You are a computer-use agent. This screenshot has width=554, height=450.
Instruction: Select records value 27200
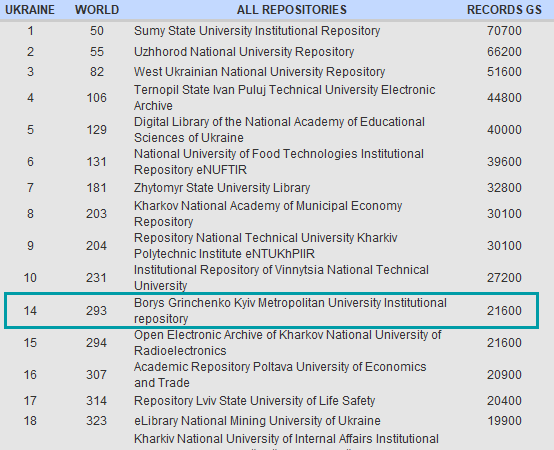pos(504,278)
